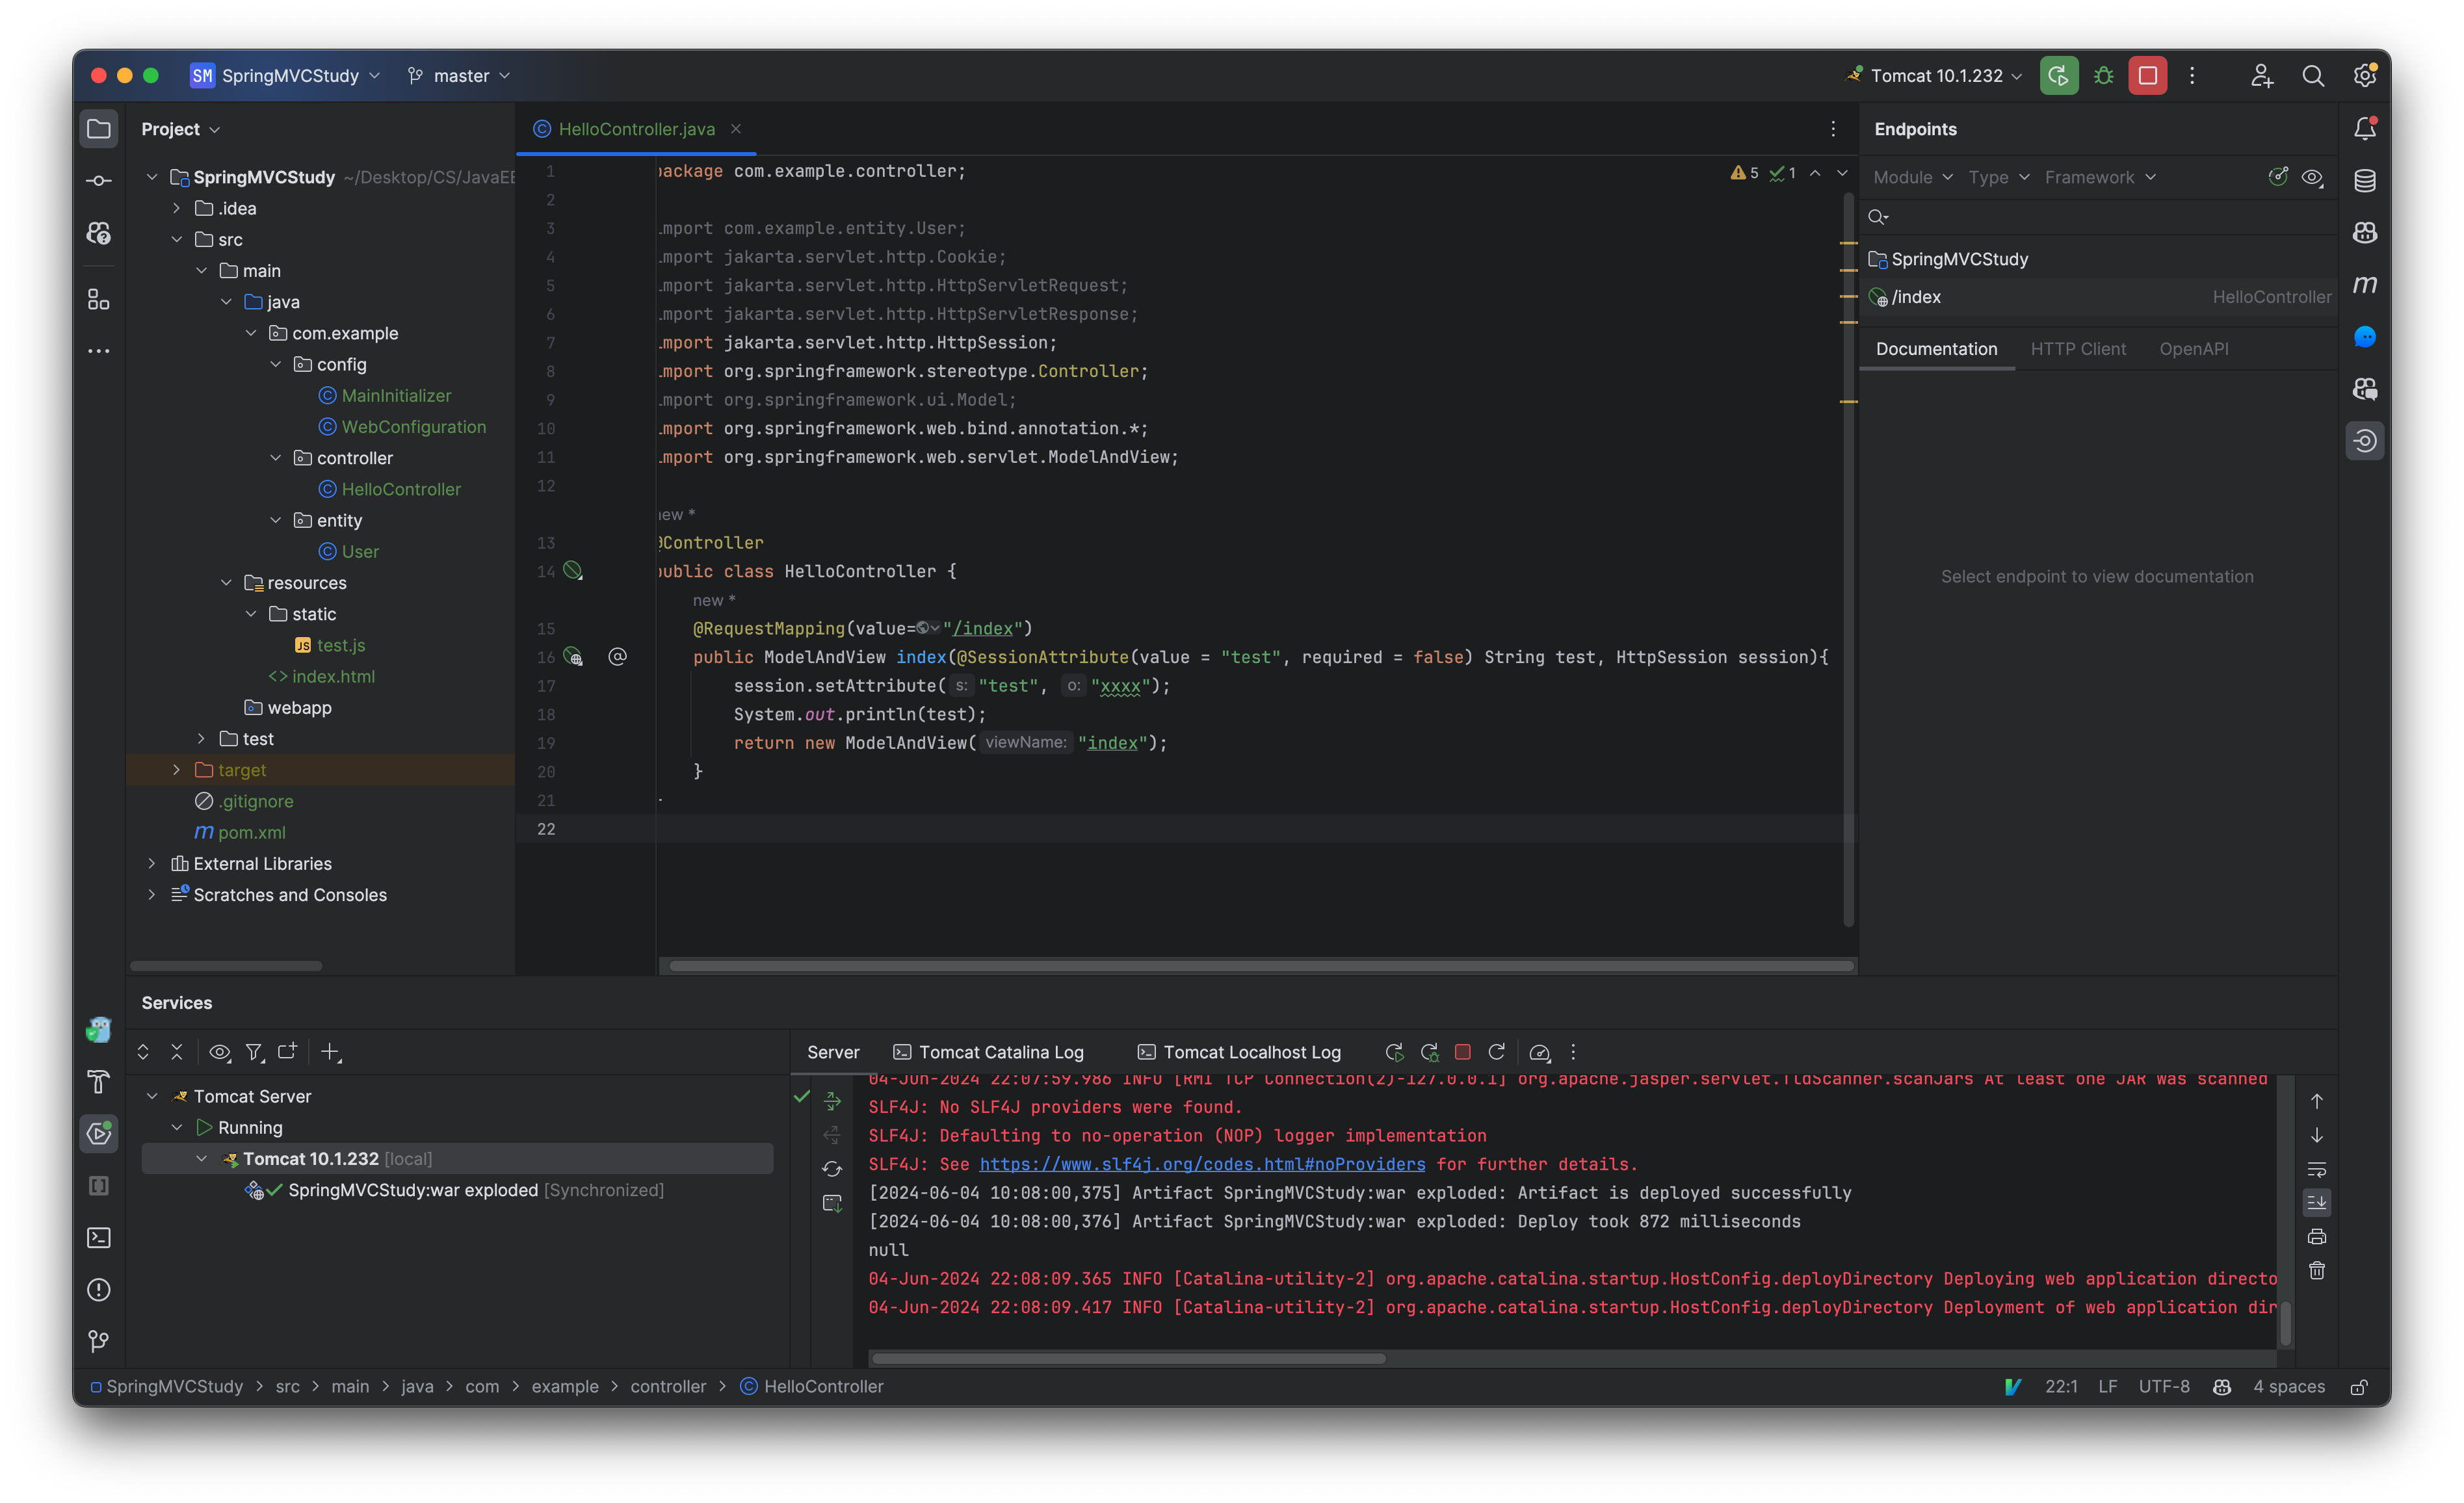
Task: Click console horizontal scrollbar
Action: tap(1128, 1359)
